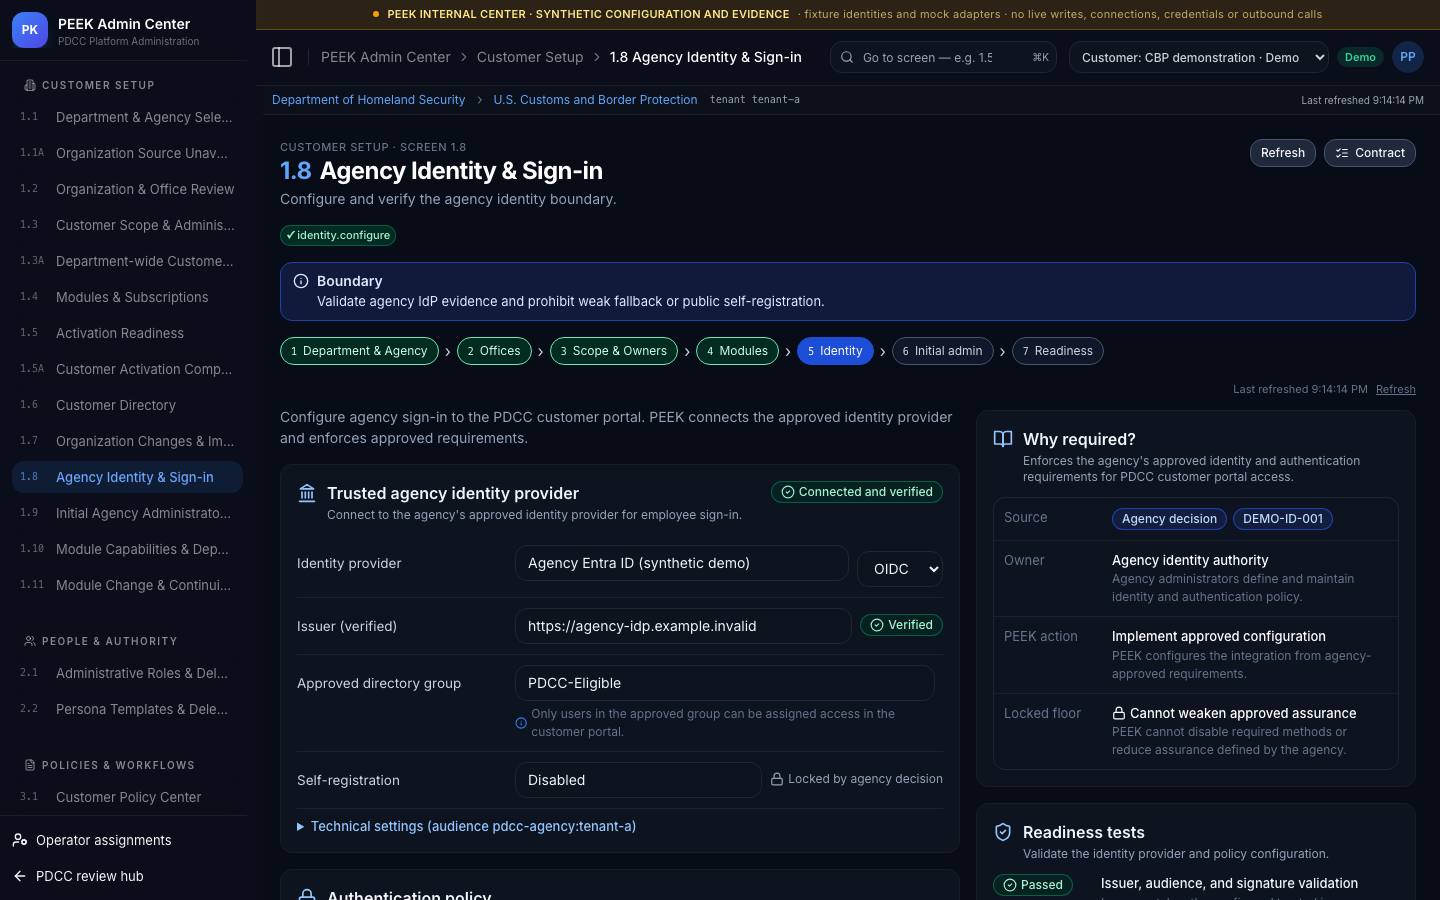Click PEEK Admin Center breadcrumb

pyautogui.click(x=385, y=57)
